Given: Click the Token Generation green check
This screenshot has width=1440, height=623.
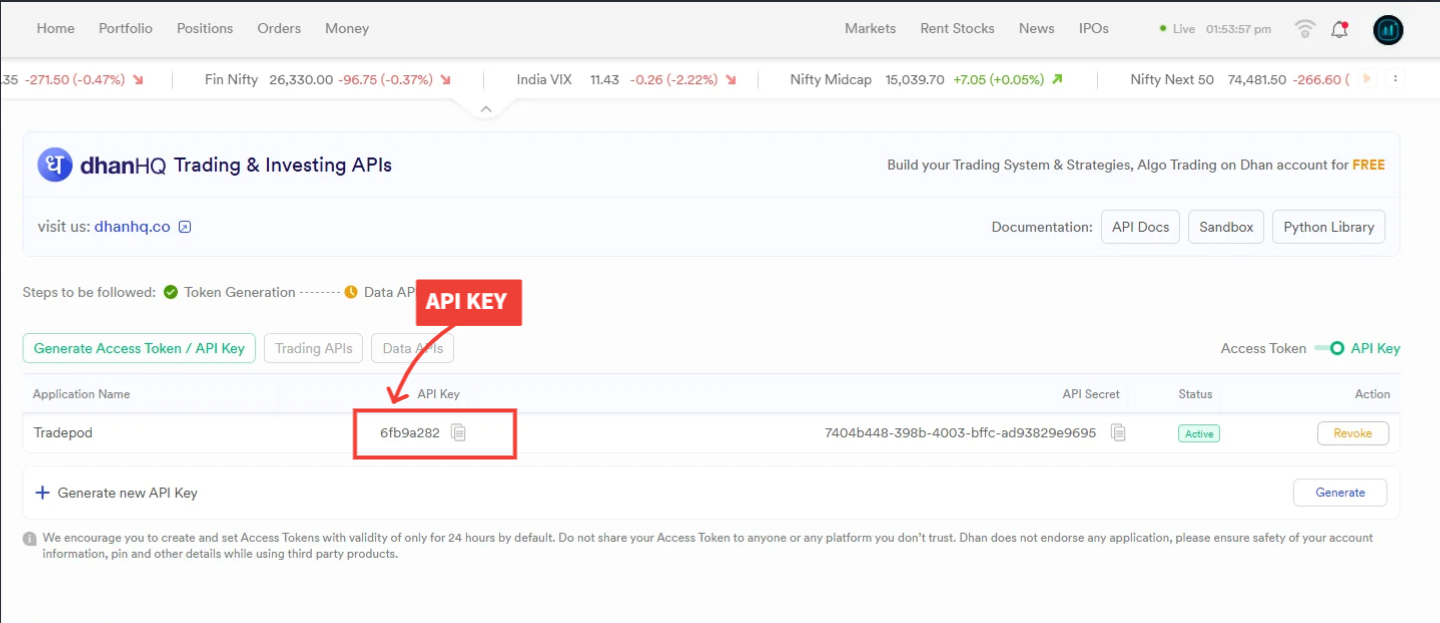Looking at the screenshot, I should pyautogui.click(x=171, y=292).
